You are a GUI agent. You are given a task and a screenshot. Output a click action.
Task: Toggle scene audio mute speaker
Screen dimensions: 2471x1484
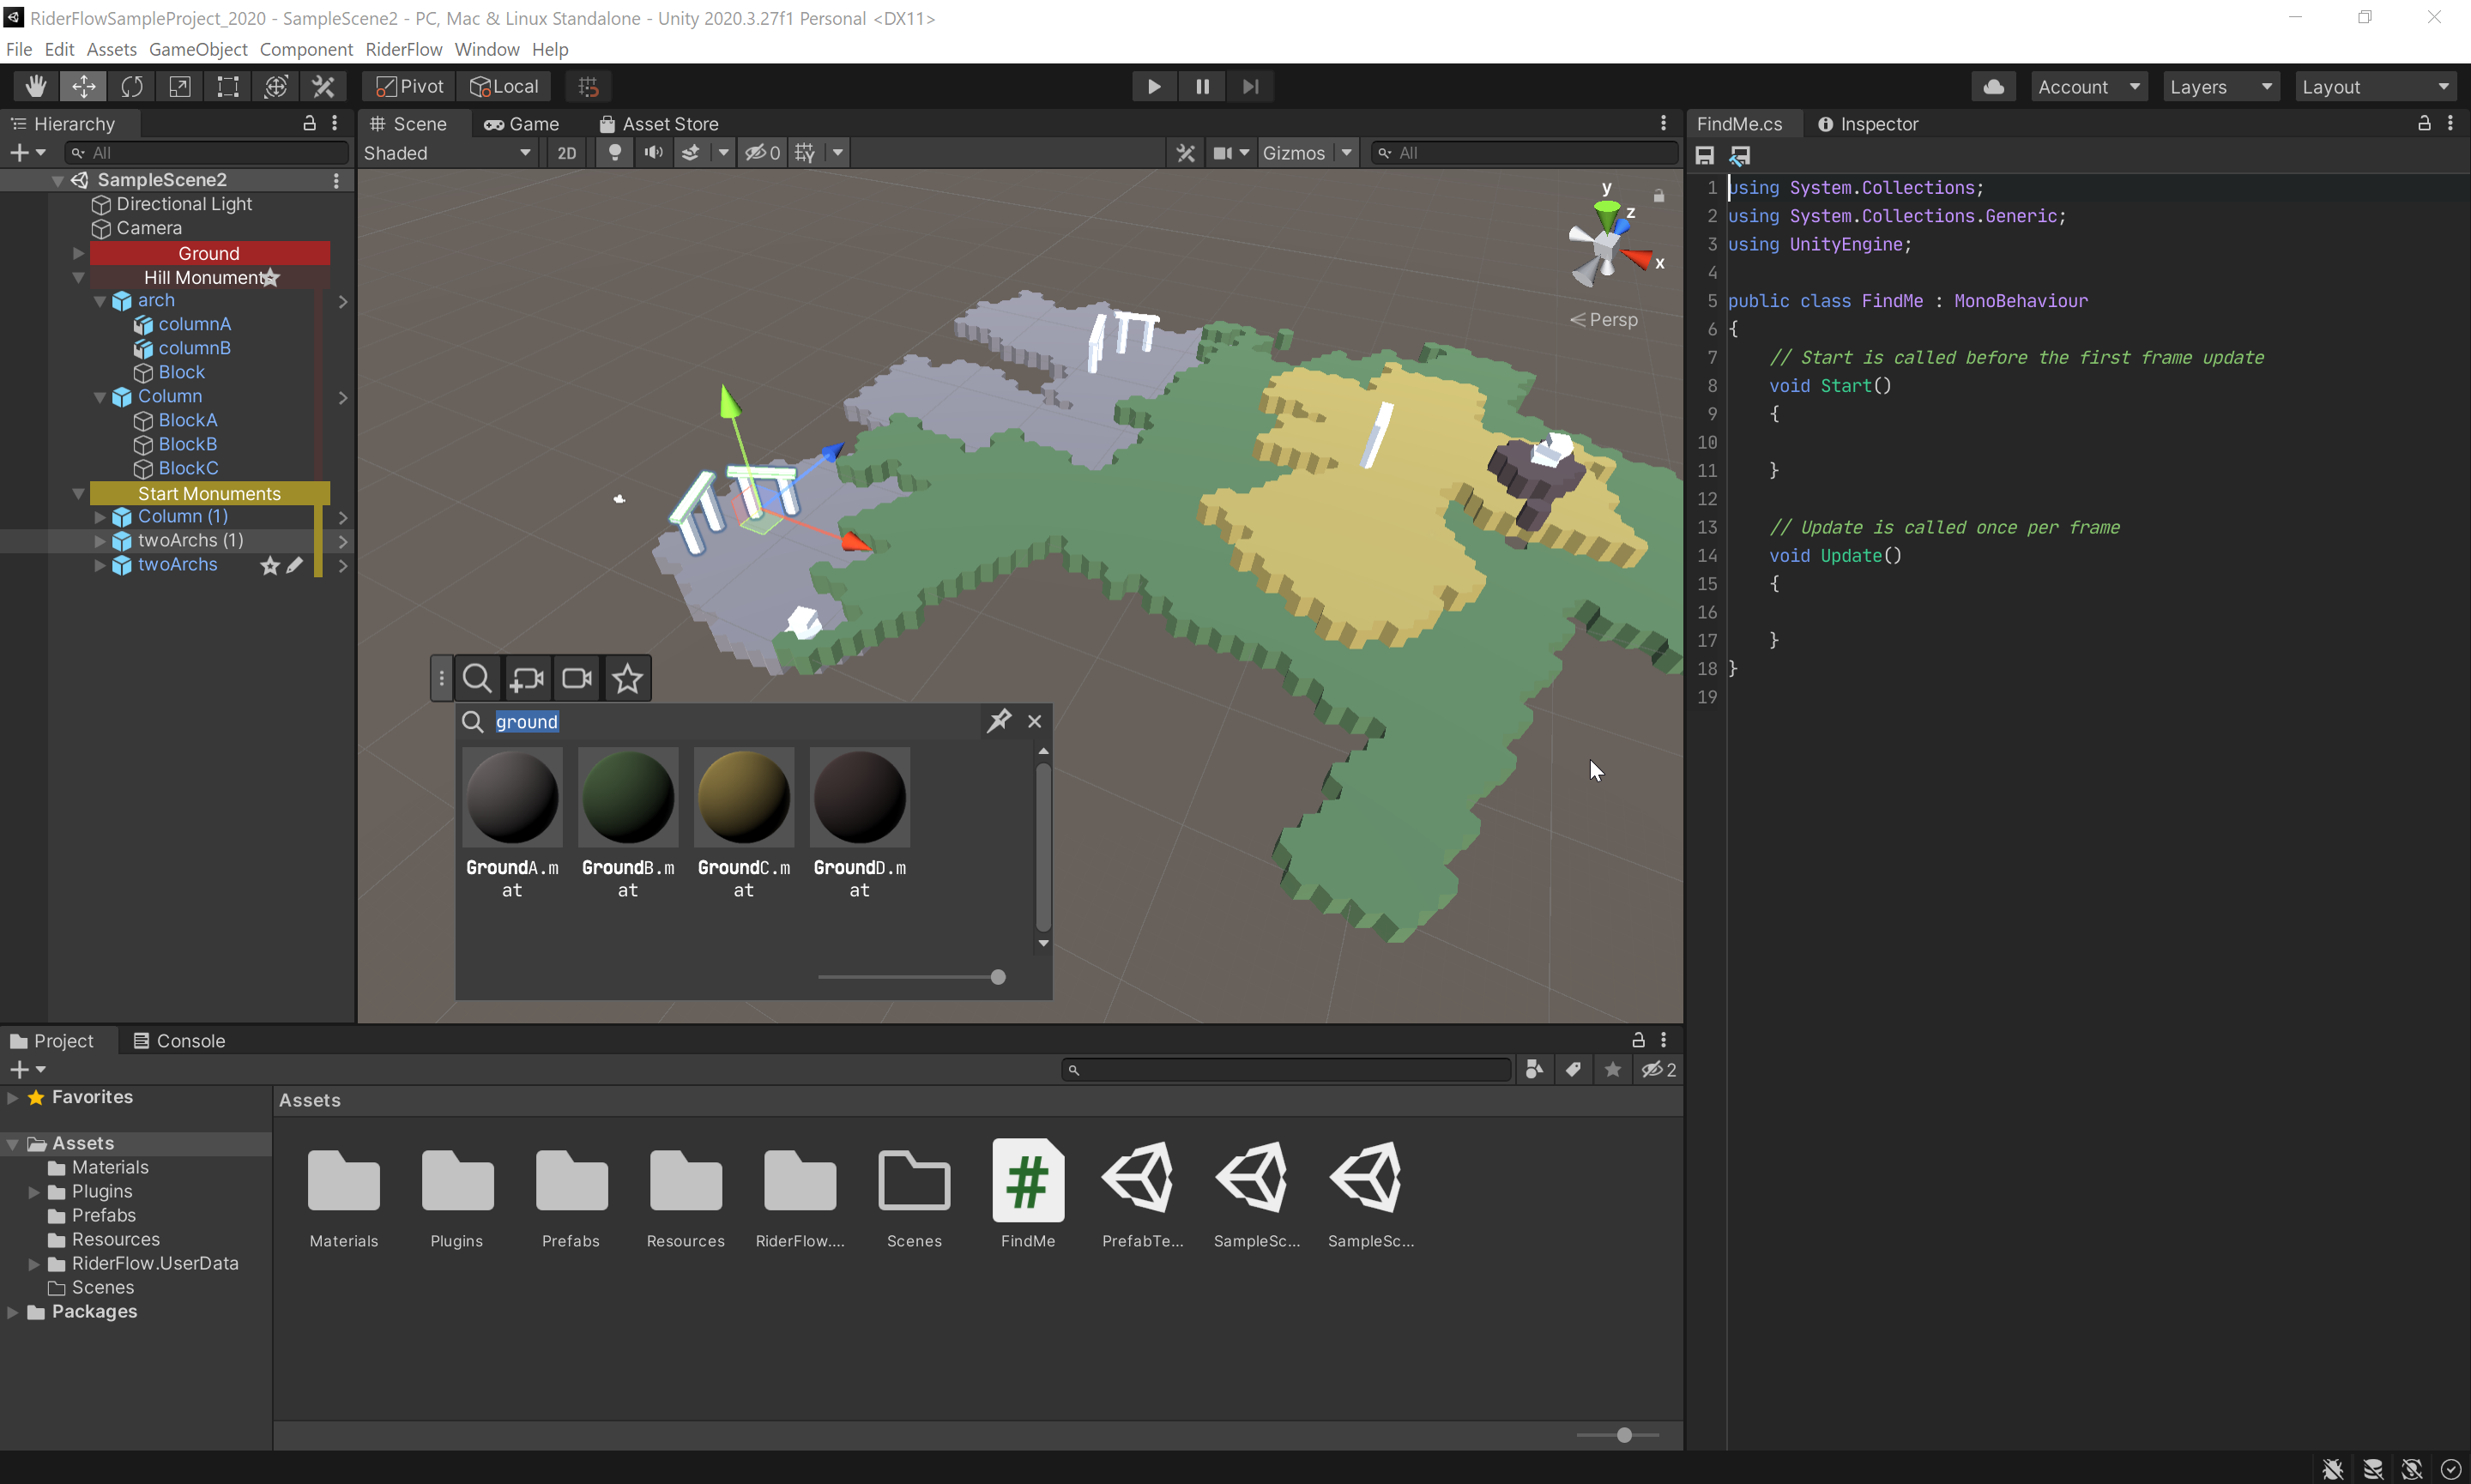(653, 153)
